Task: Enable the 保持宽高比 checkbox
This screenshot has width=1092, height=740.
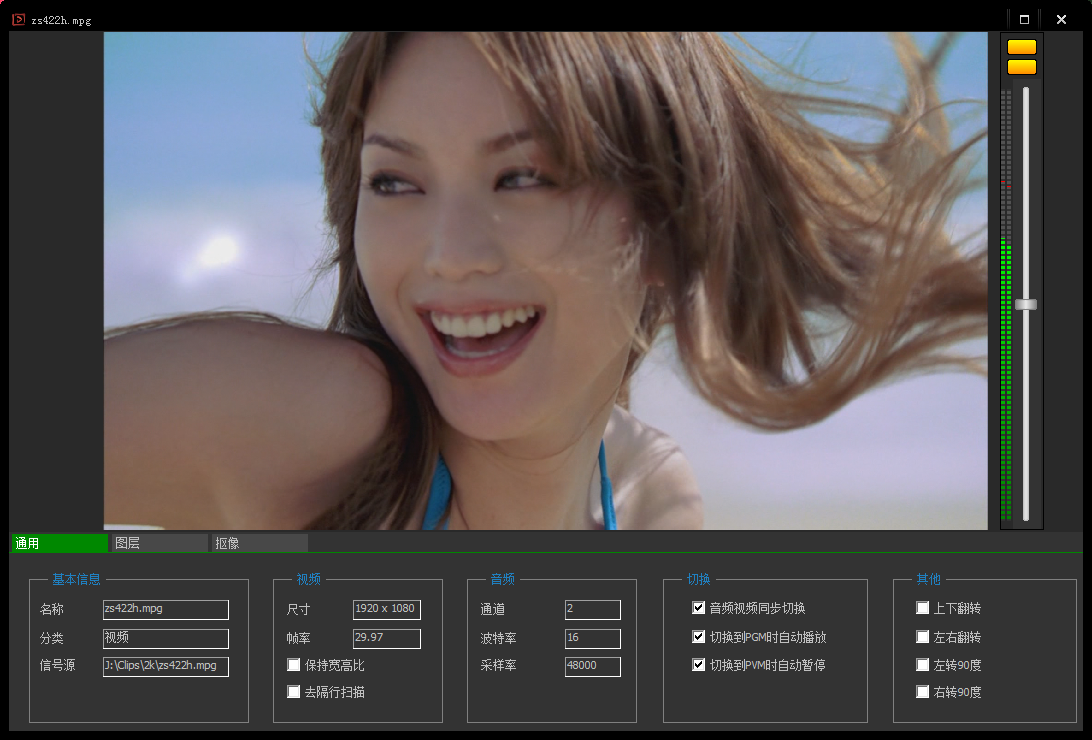Action: tap(294, 665)
